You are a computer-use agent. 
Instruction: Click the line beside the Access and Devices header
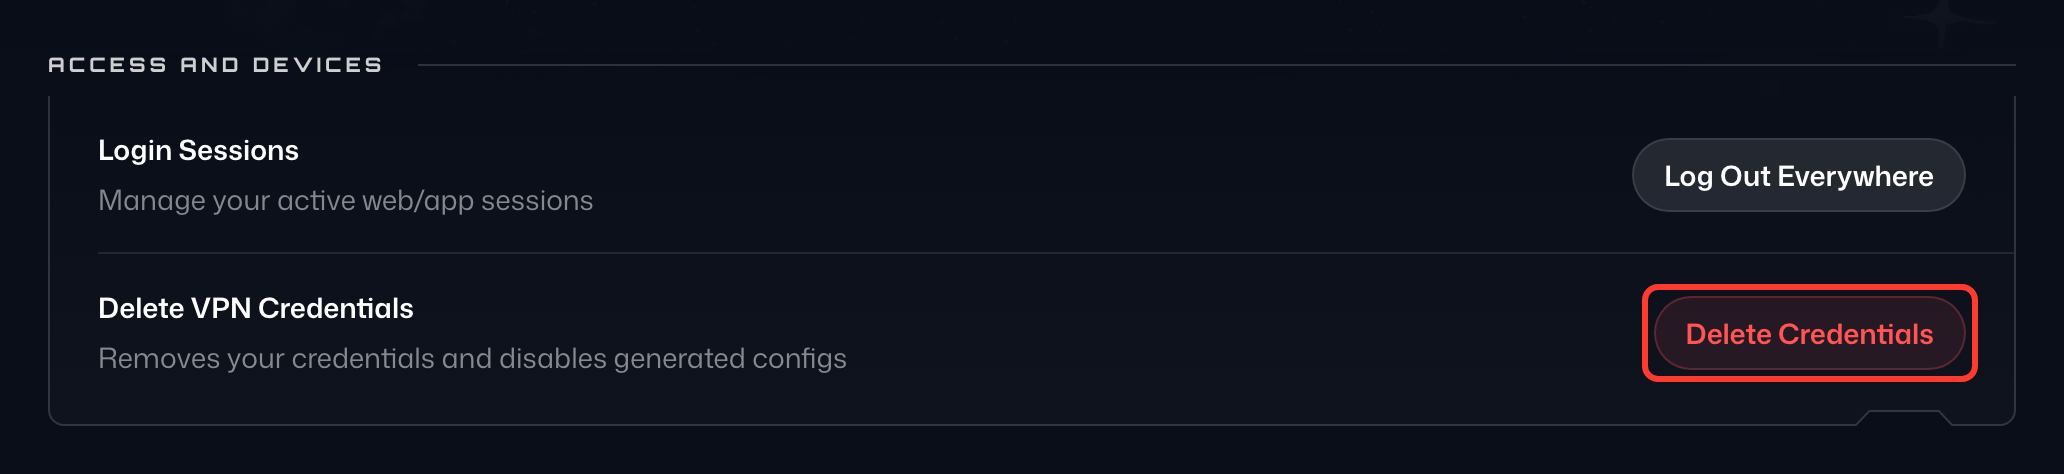pos(1216,65)
